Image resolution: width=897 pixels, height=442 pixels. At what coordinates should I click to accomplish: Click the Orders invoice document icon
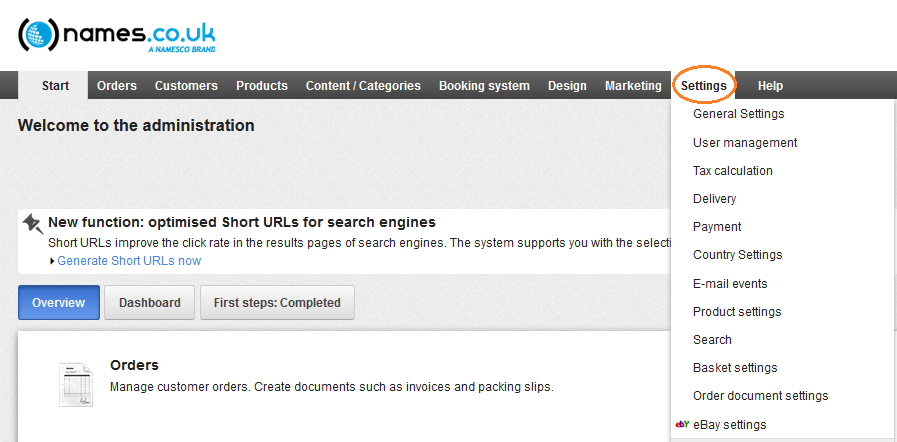point(76,385)
